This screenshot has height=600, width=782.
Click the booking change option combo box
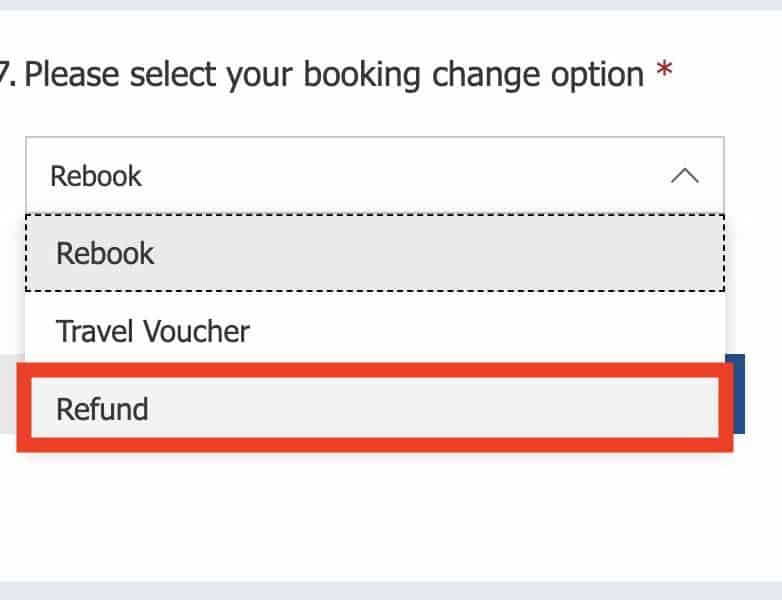coord(375,177)
